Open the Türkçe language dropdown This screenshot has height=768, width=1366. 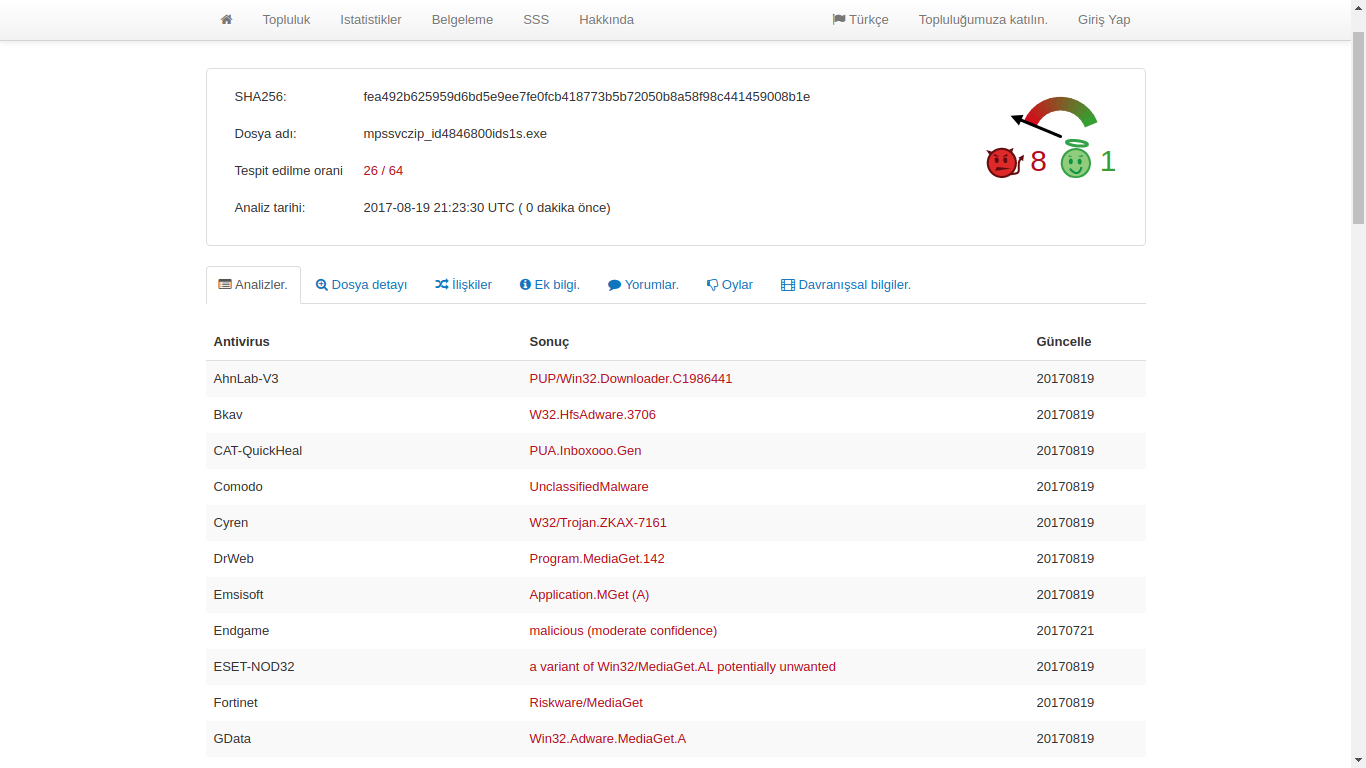point(860,20)
